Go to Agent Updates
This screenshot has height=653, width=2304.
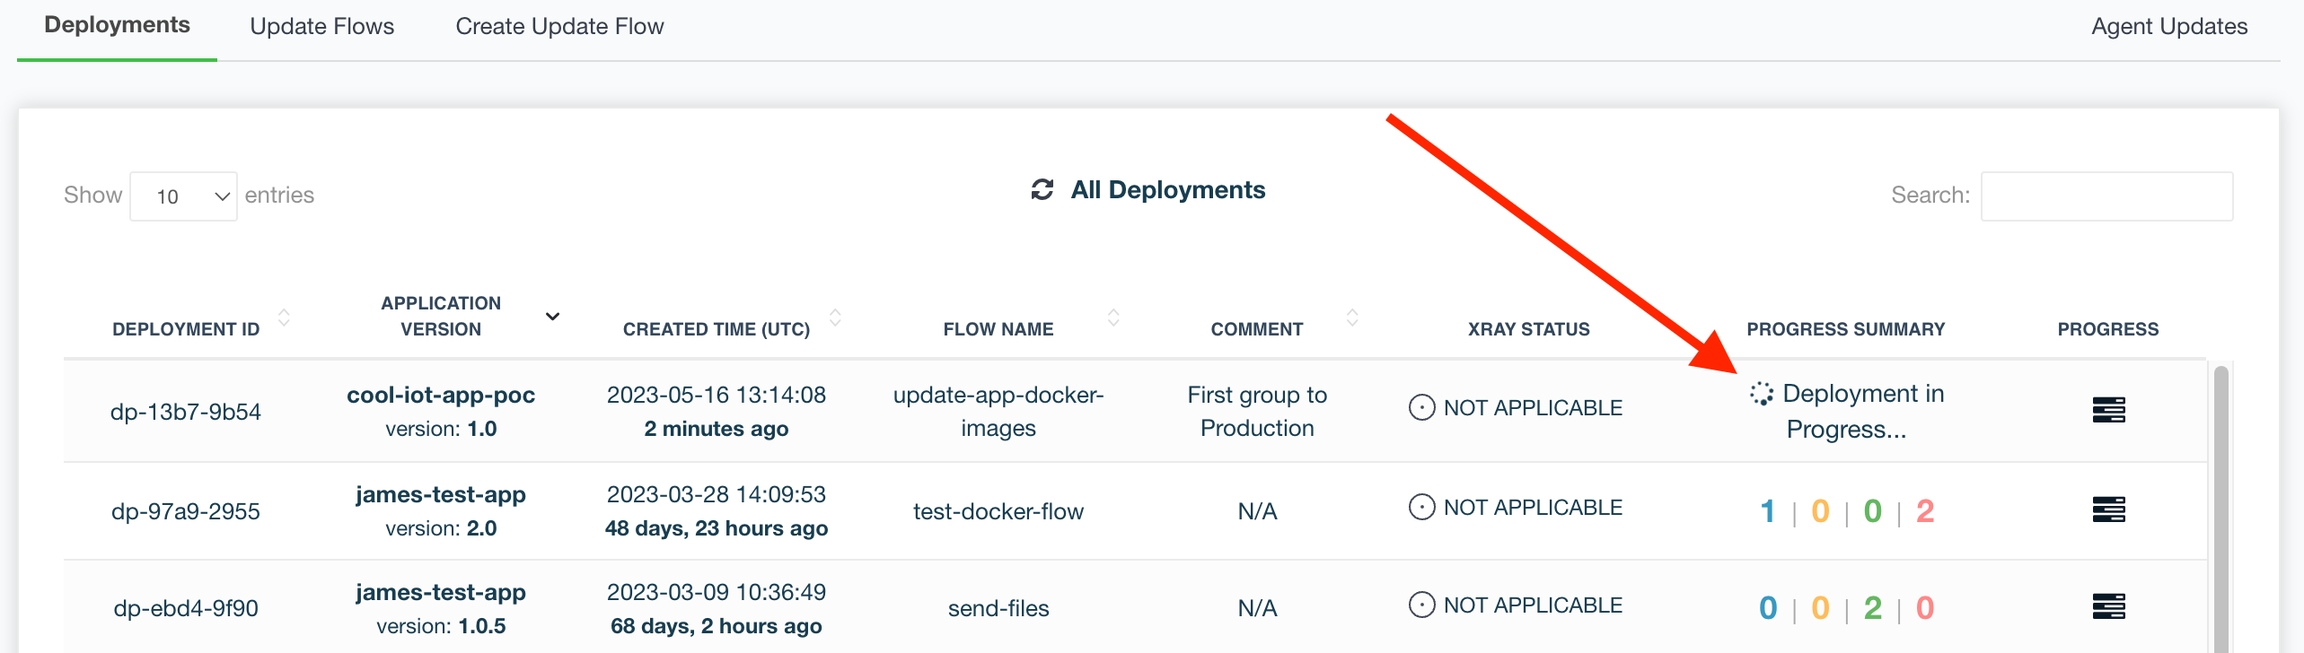2169,27
